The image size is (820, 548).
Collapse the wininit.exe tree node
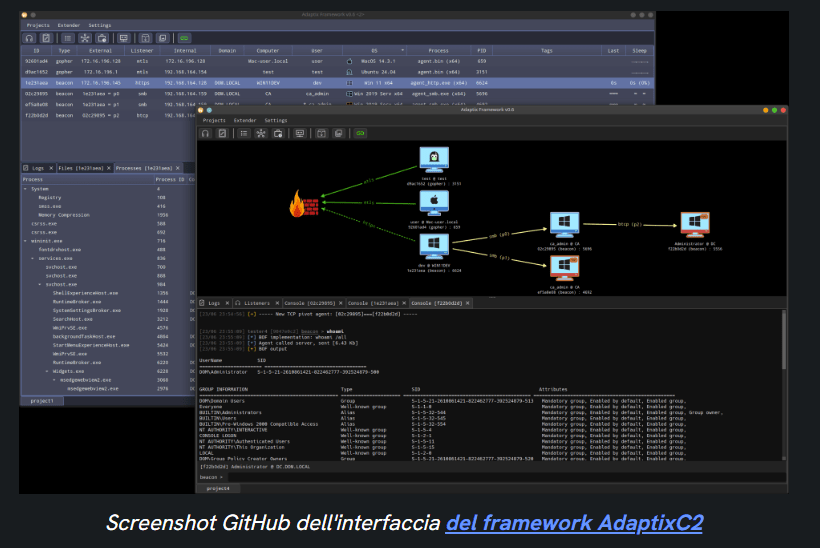[26, 241]
